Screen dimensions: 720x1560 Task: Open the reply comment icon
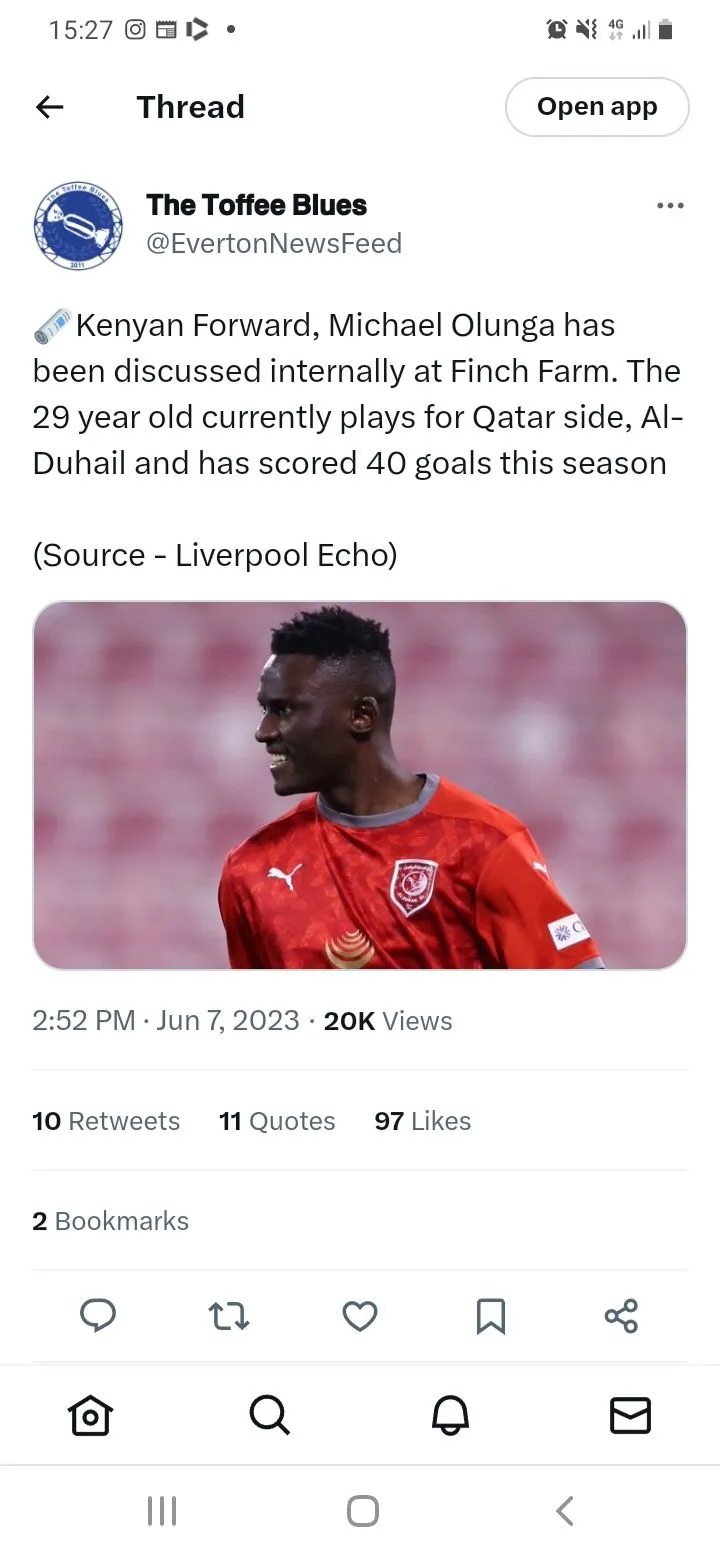point(97,1316)
